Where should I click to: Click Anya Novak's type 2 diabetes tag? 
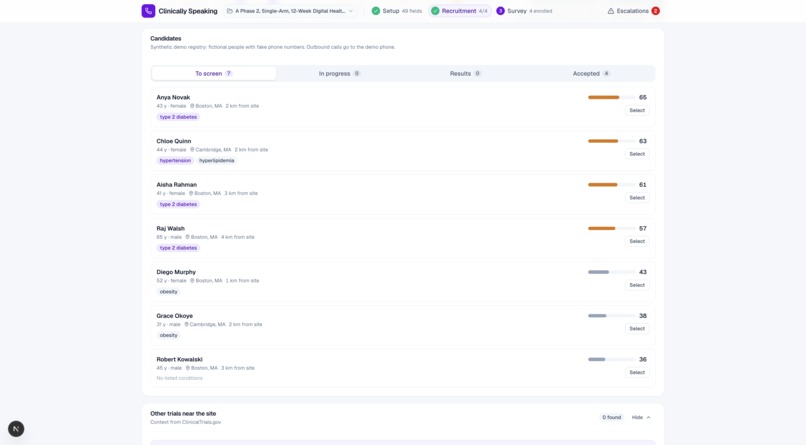click(x=178, y=117)
